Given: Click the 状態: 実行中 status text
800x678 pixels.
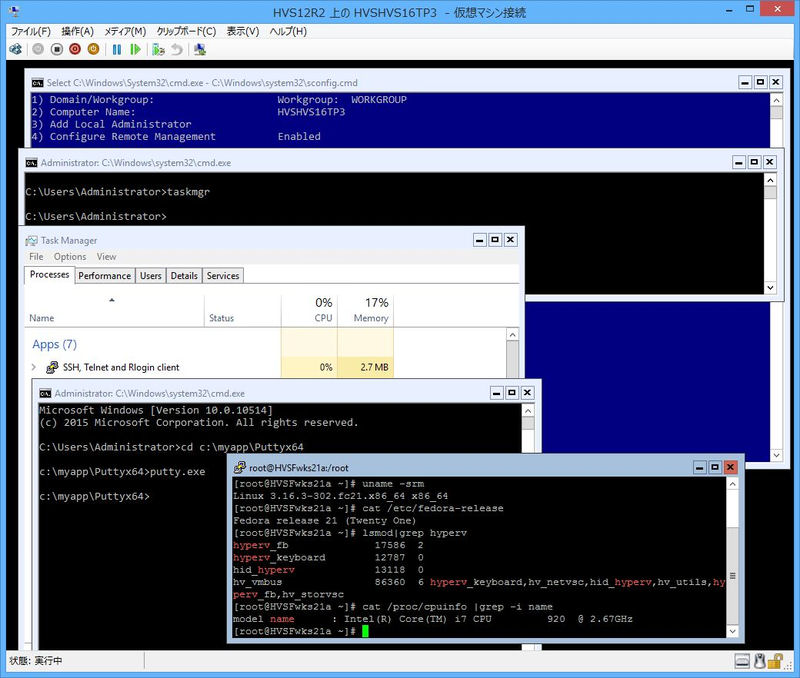Looking at the screenshot, I should [x=36, y=661].
